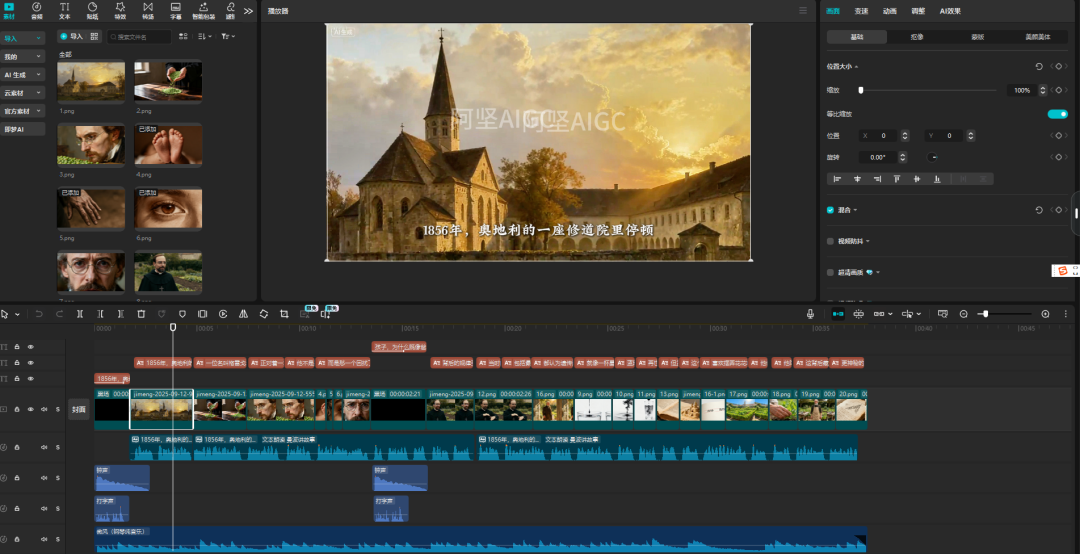Toggle the 等比缩放 uniform scale switch
Image resolution: width=1080 pixels, height=554 pixels.
pyautogui.click(x=1057, y=114)
